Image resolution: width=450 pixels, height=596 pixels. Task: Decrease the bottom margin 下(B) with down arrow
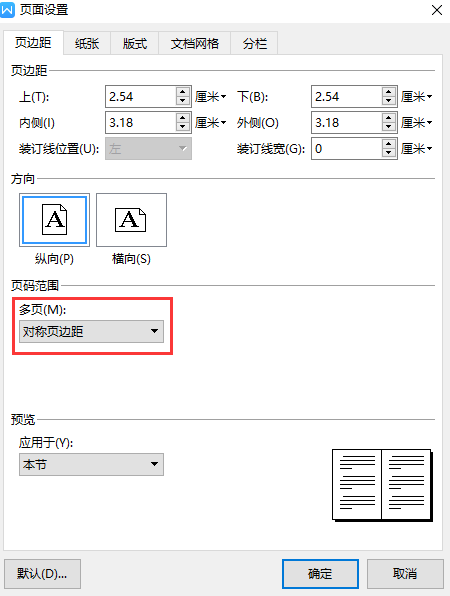click(388, 101)
